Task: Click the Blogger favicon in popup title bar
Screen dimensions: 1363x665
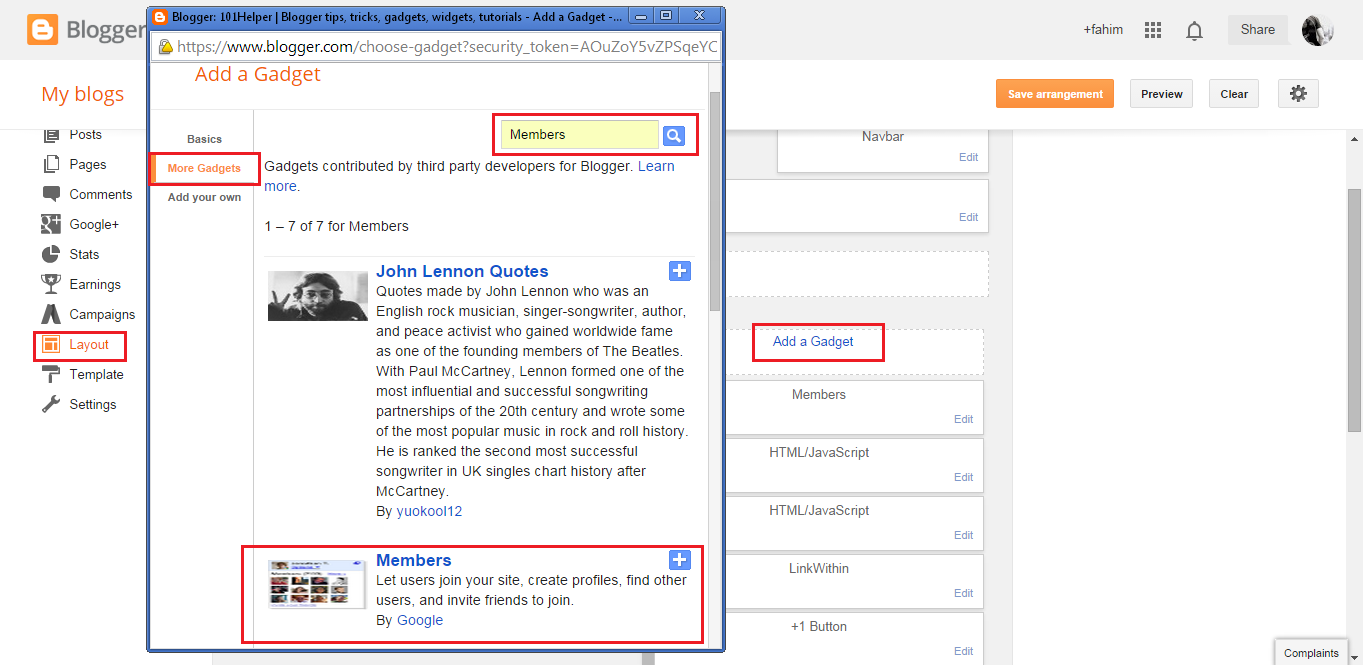Action: point(160,16)
